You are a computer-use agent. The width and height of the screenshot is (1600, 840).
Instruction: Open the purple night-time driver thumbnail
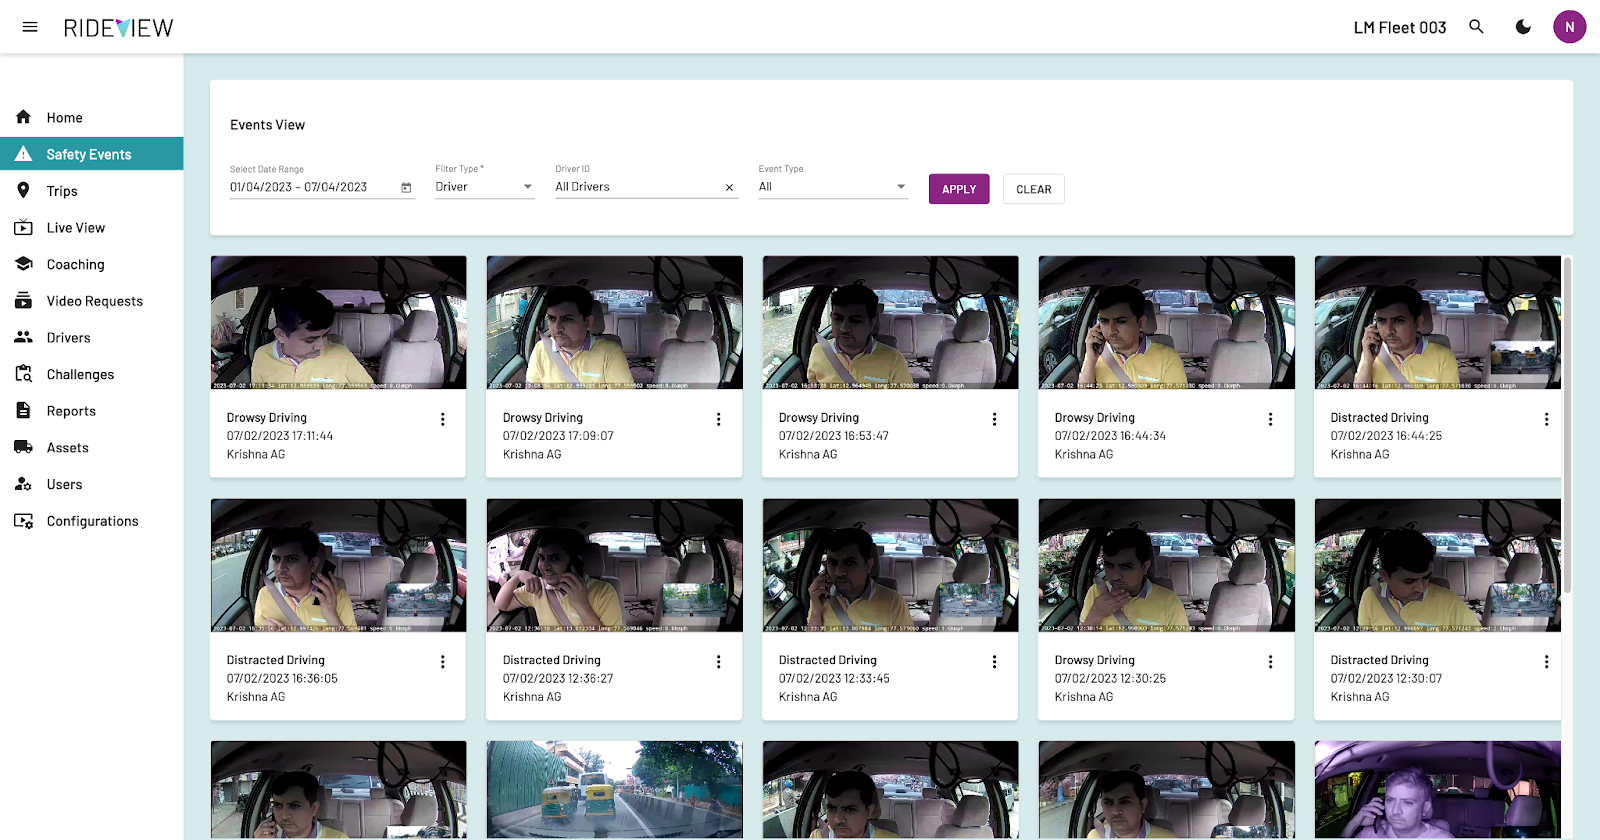coord(1438,790)
